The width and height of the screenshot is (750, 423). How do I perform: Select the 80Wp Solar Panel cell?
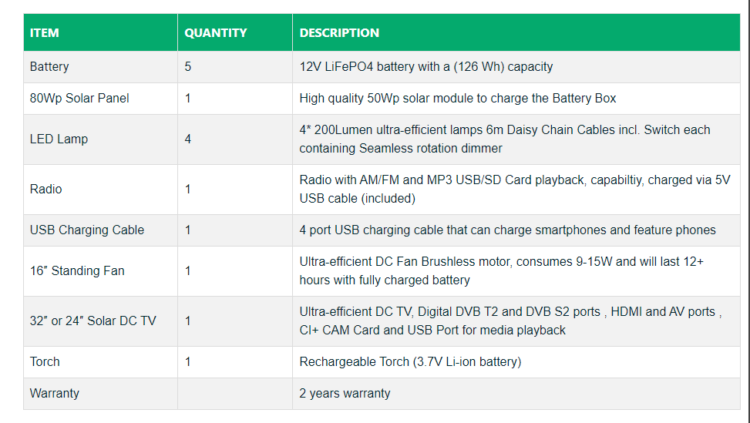point(80,99)
